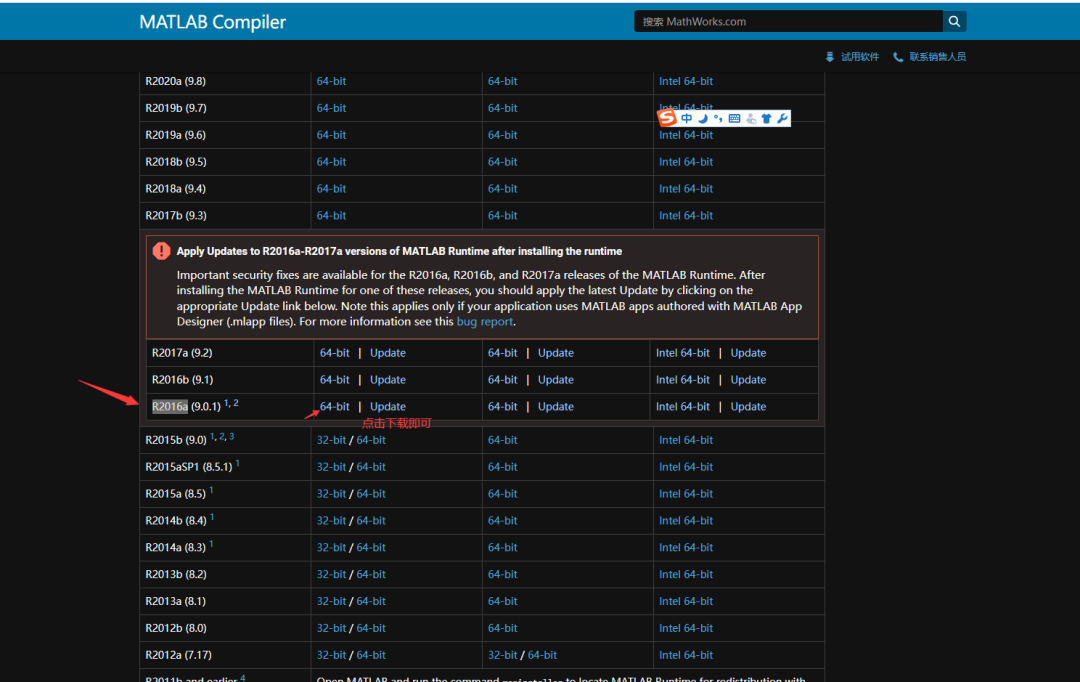This screenshot has width=1080, height=682.
Task: Open the 试用软件 link
Action: pyautogui.click(x=860, y=57)
